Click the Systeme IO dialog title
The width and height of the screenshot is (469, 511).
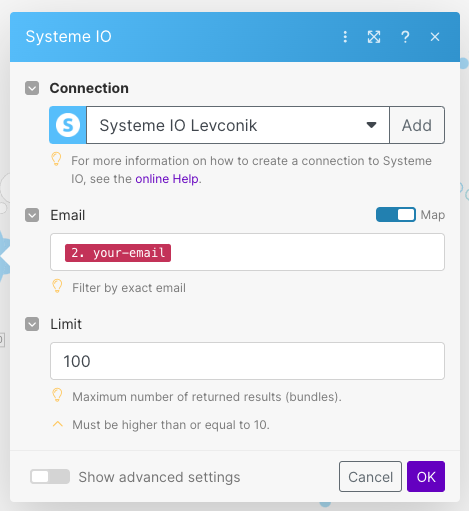point(69,36)
